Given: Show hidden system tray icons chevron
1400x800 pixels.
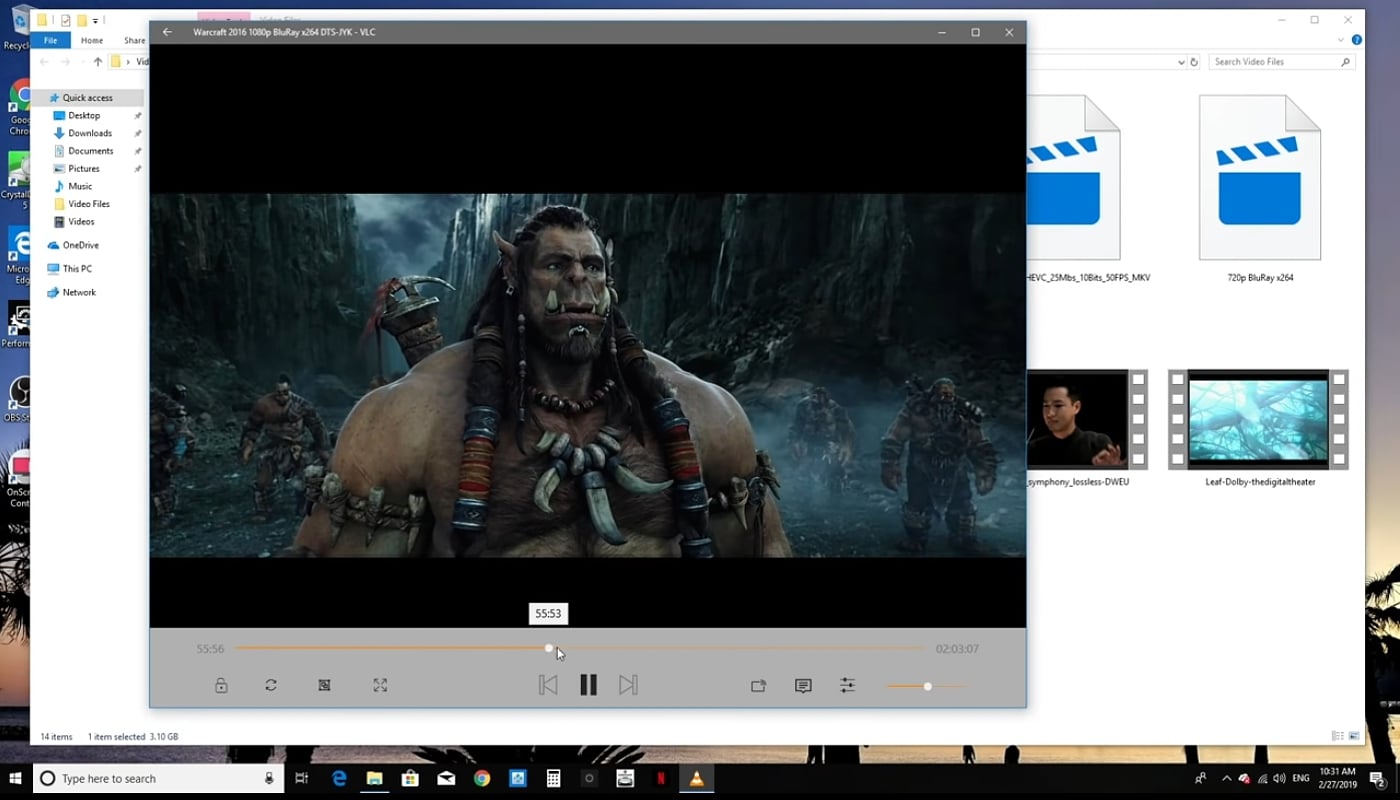Looking at the screenshot, I should point(1226,779).
